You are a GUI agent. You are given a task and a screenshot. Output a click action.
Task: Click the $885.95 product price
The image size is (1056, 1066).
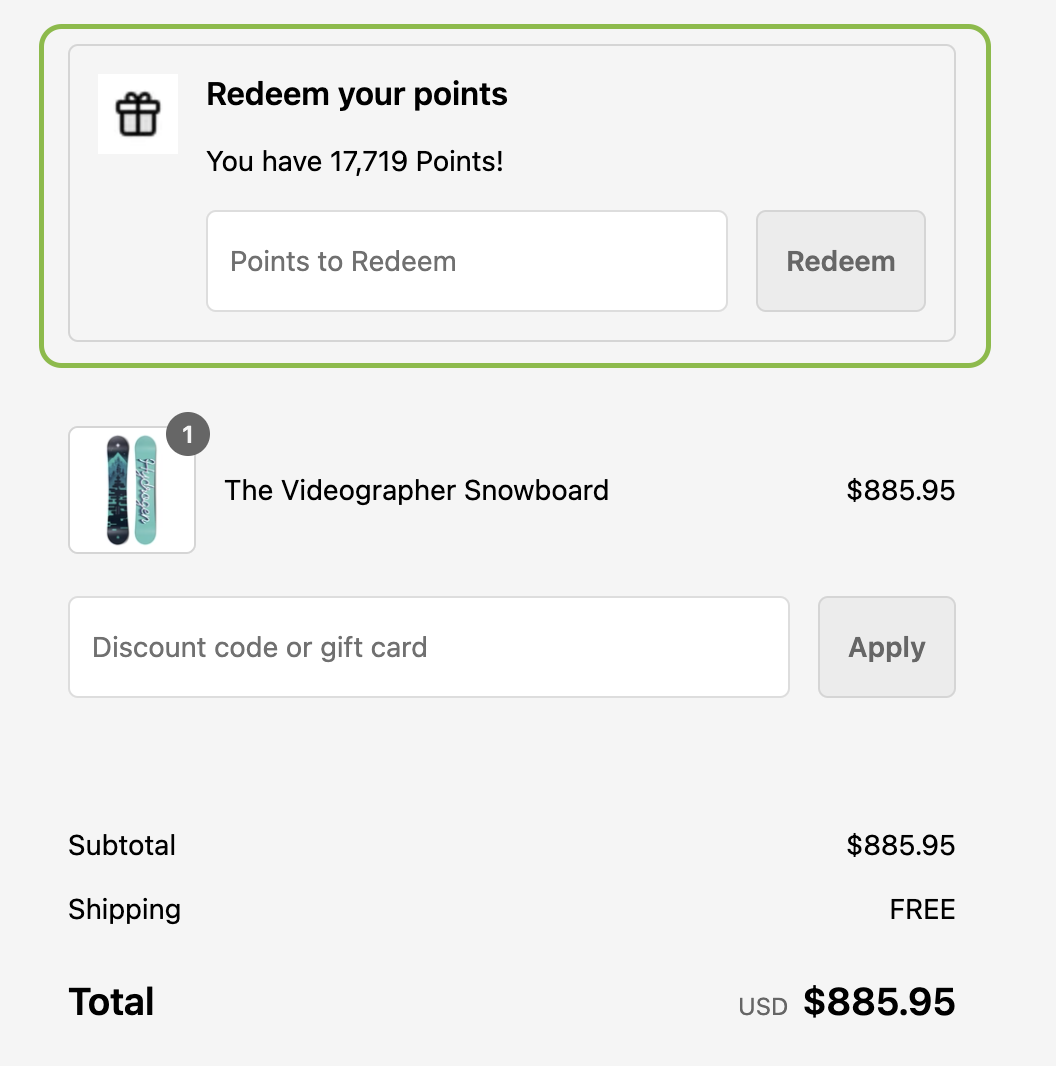[902, 490]
